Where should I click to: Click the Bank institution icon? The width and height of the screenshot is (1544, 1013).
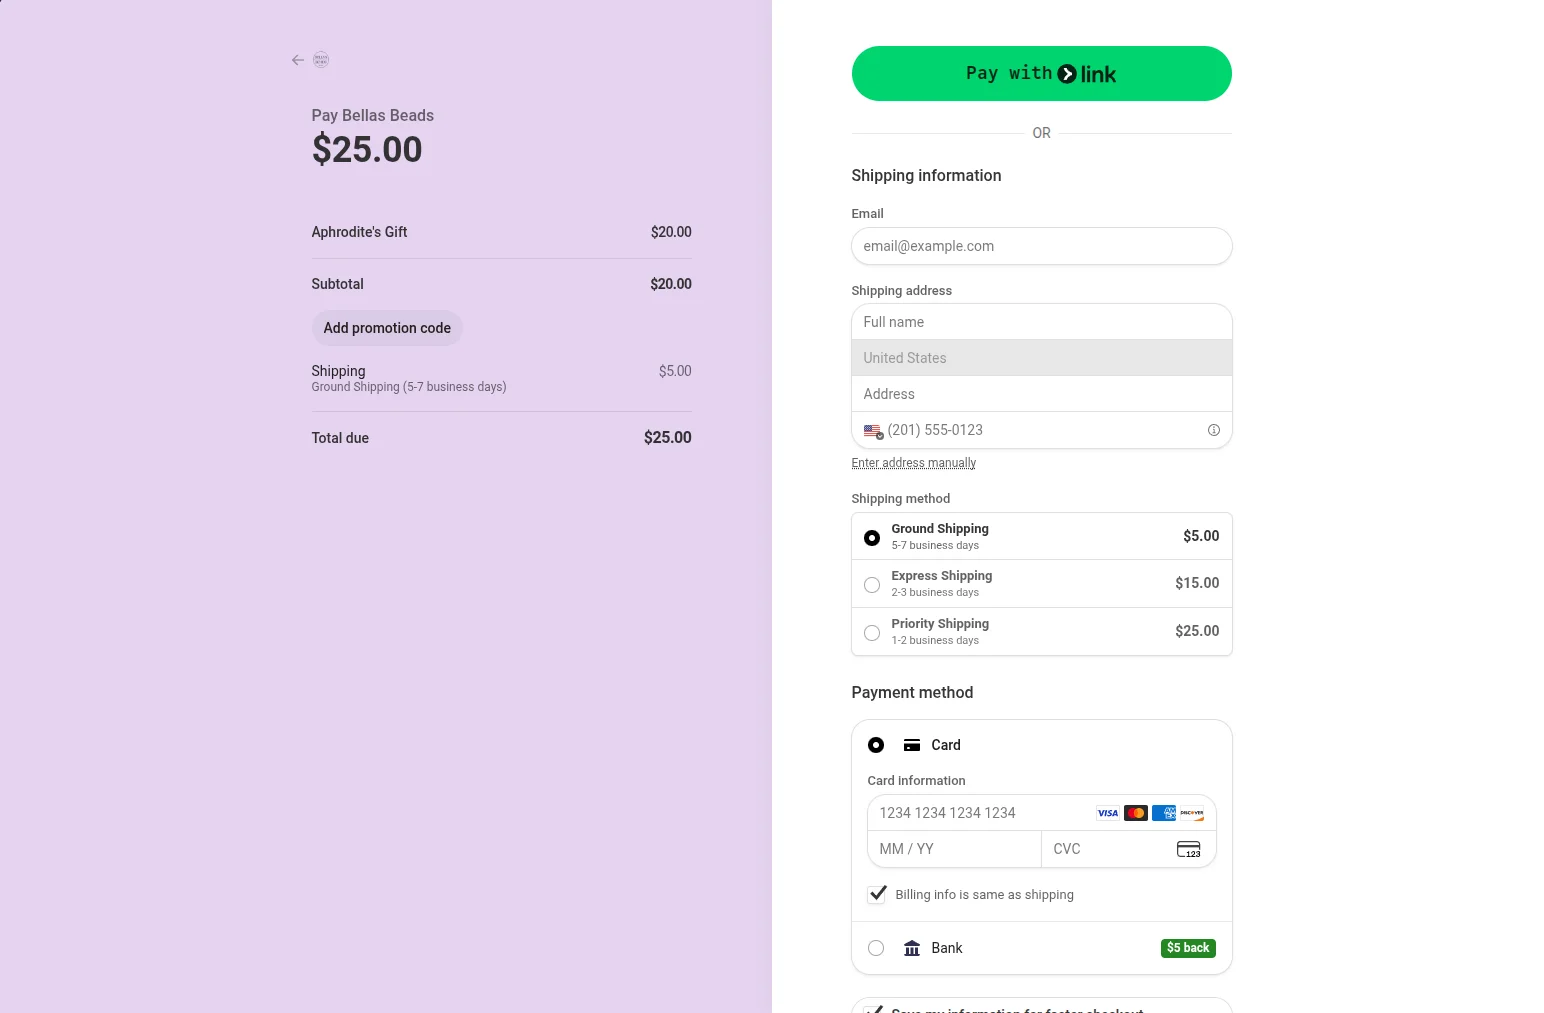click(911, 948)
